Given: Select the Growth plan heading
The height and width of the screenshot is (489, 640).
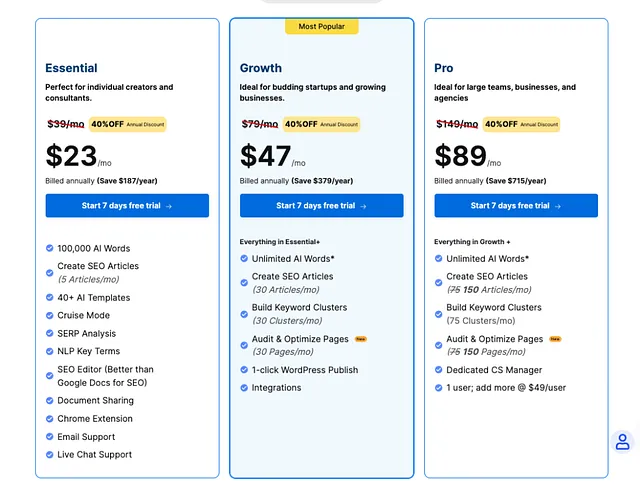Looking at the screenshot, I should click(261, 68).
